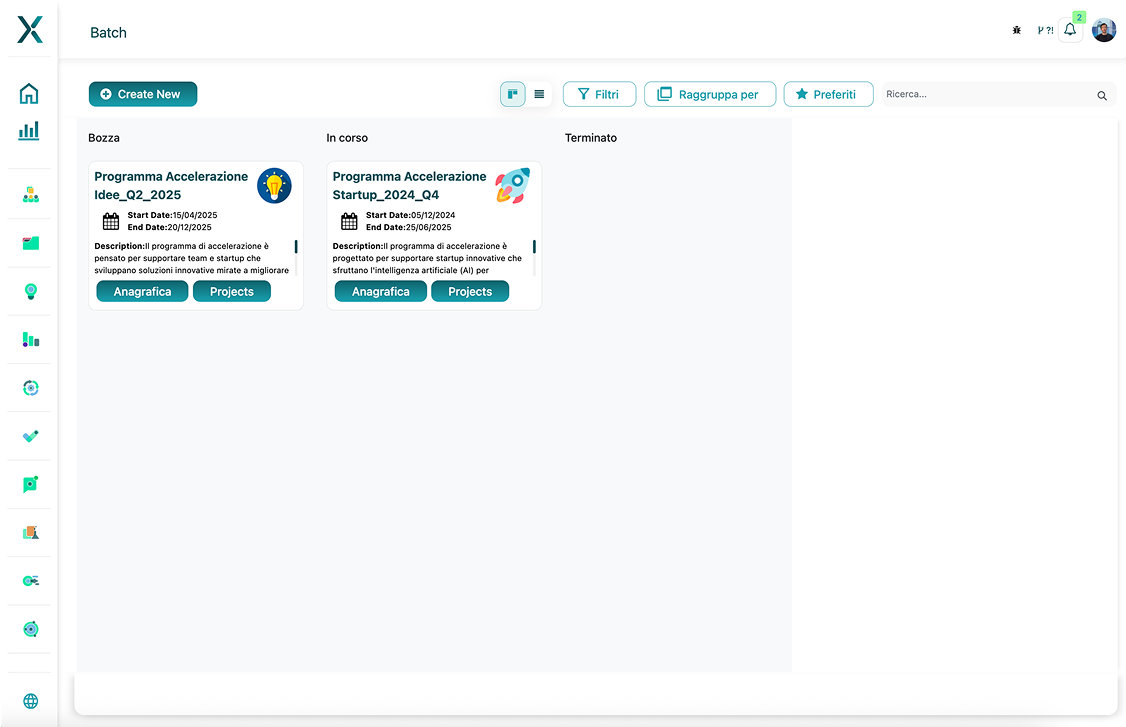The width and height of the screenshot is (1126, 727).
Task: Go to the Home icon in sidebar
Action: (29, 94)
